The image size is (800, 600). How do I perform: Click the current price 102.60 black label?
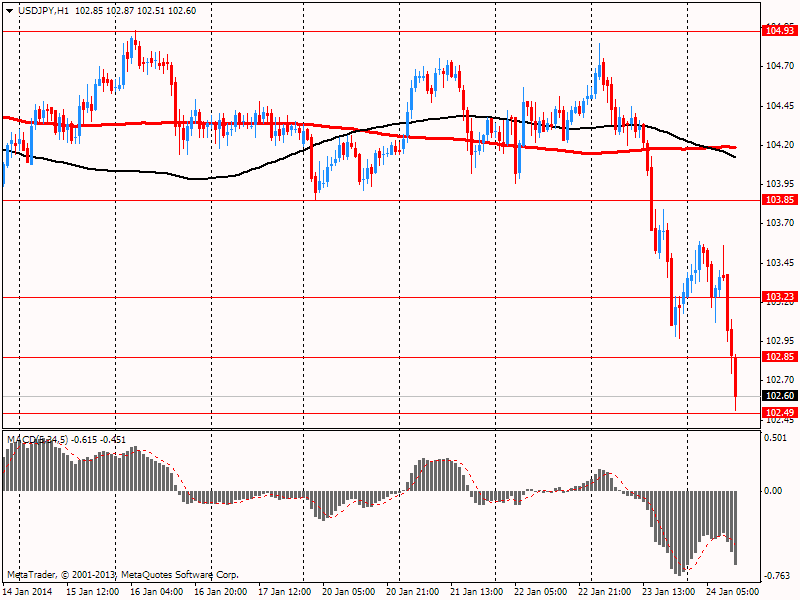(780, 395)
